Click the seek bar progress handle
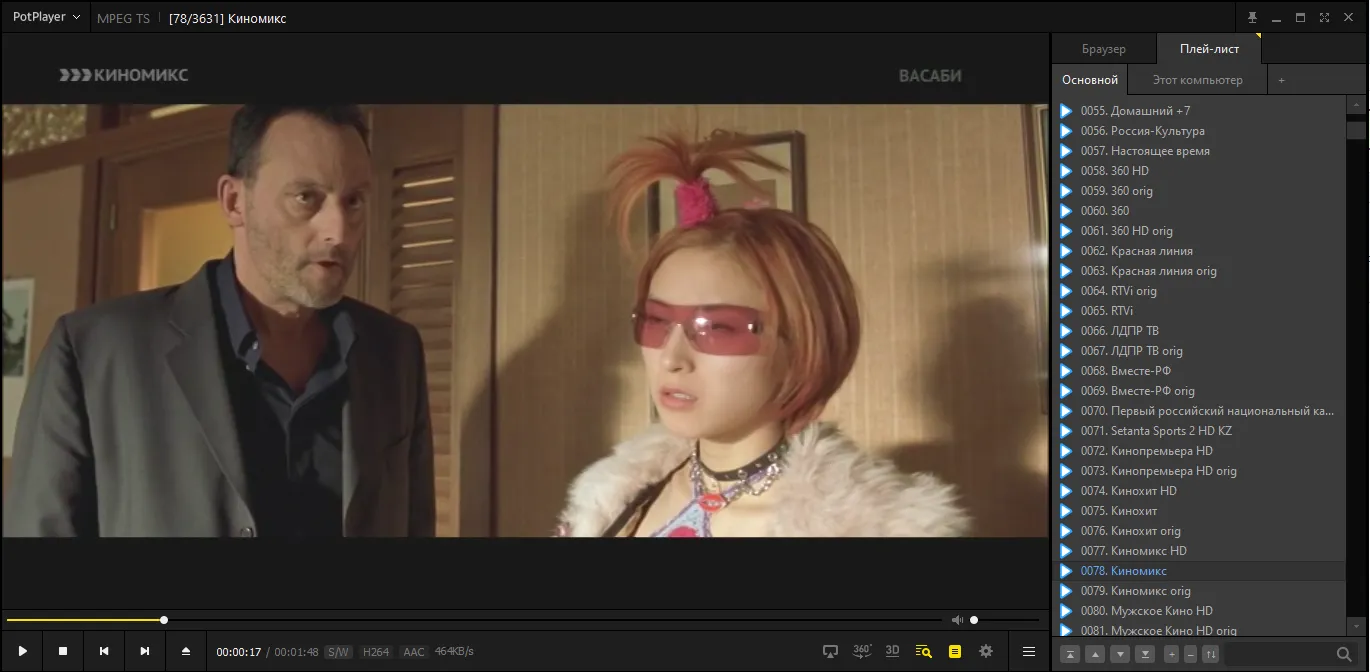 click(x=164, y=620)
